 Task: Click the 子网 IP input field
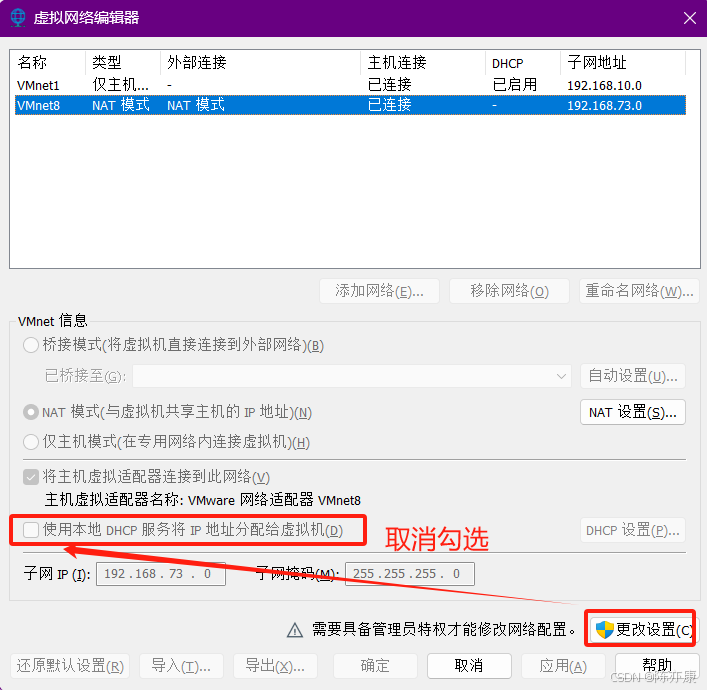point(161,574)
